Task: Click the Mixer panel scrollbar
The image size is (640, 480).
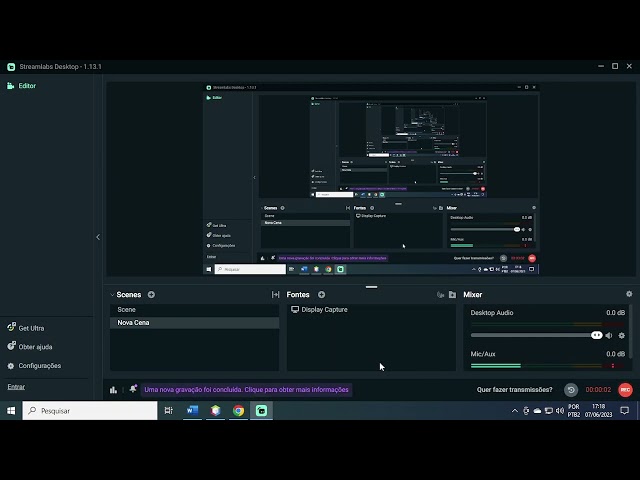Action: pyautogui.click(x=631, y=331)
